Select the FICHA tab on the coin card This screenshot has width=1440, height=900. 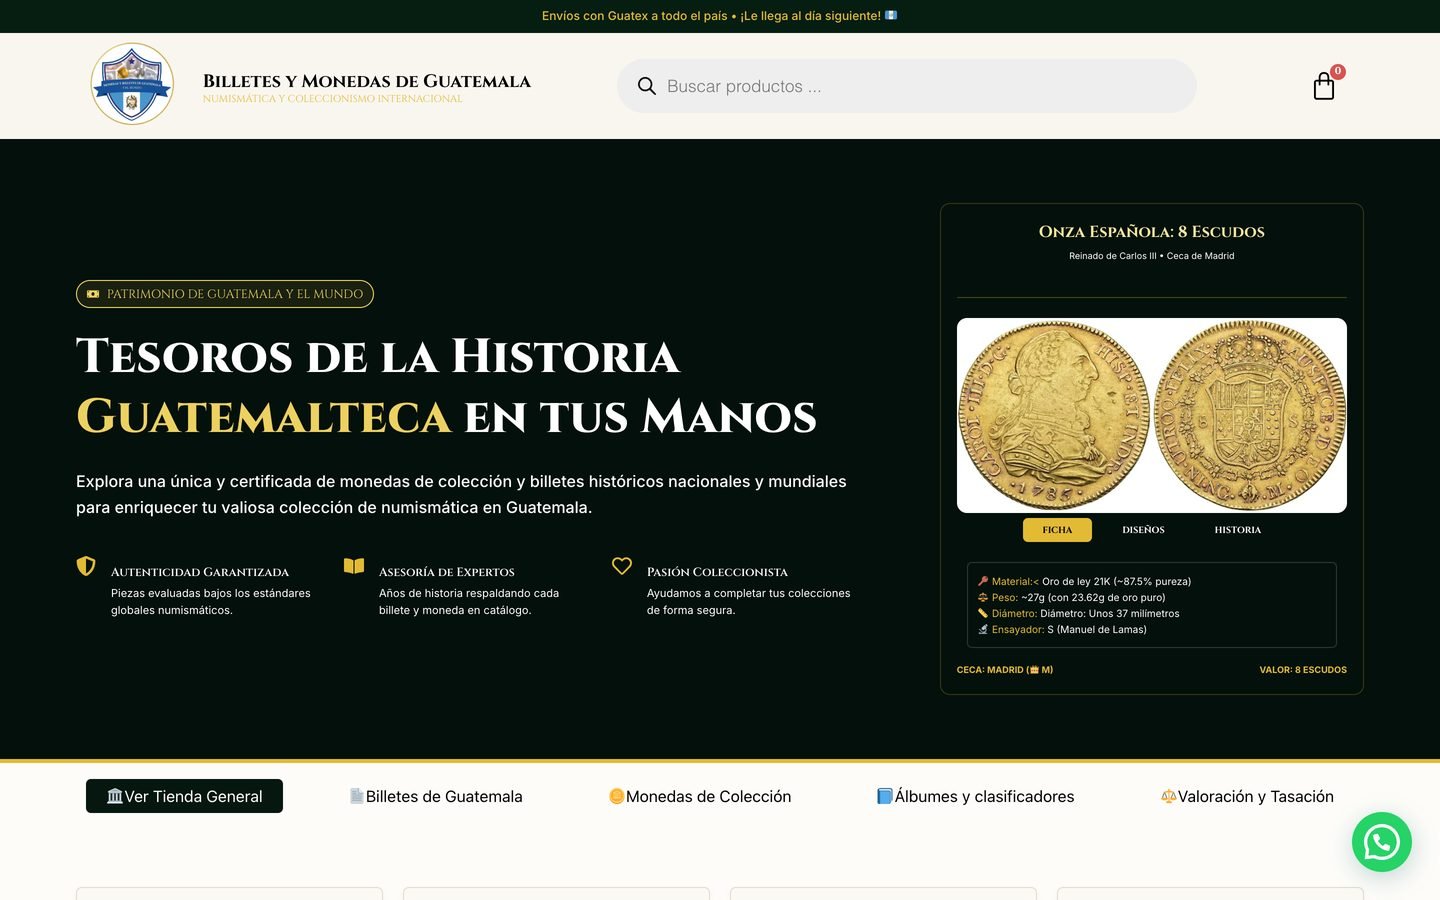click(x=1057, y=530)
